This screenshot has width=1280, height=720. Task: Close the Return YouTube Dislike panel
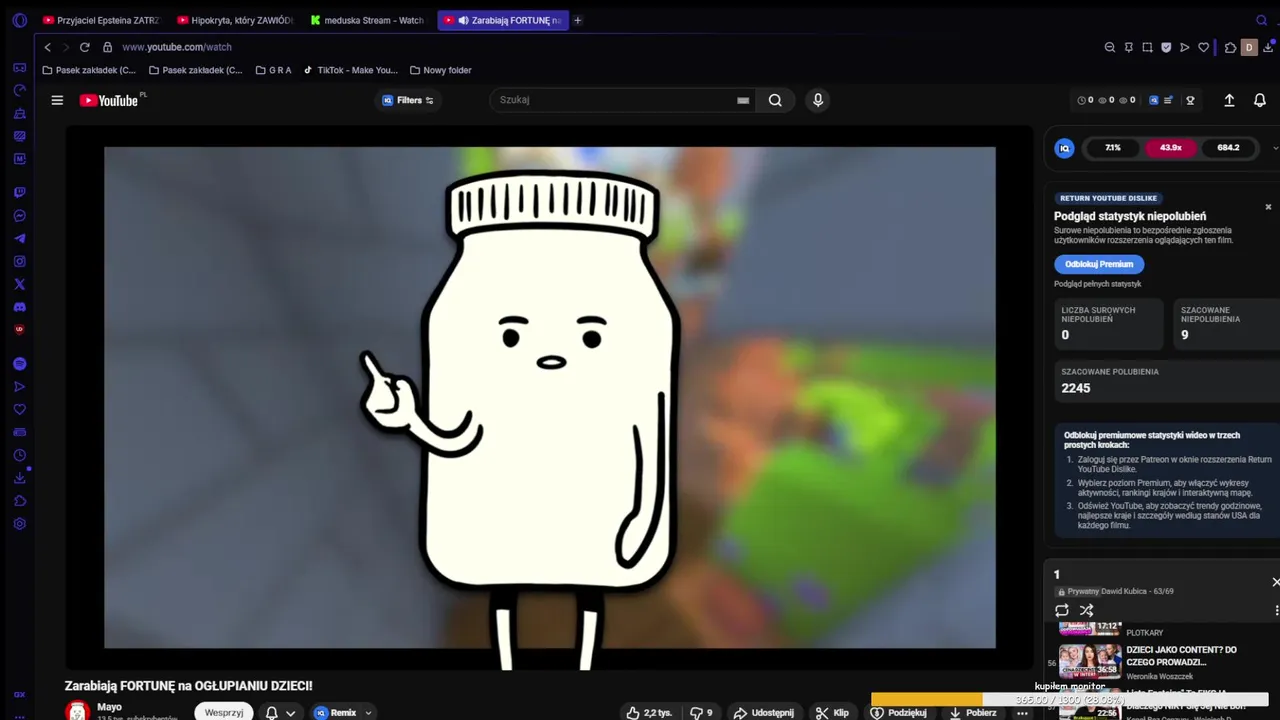point(1268,207)
